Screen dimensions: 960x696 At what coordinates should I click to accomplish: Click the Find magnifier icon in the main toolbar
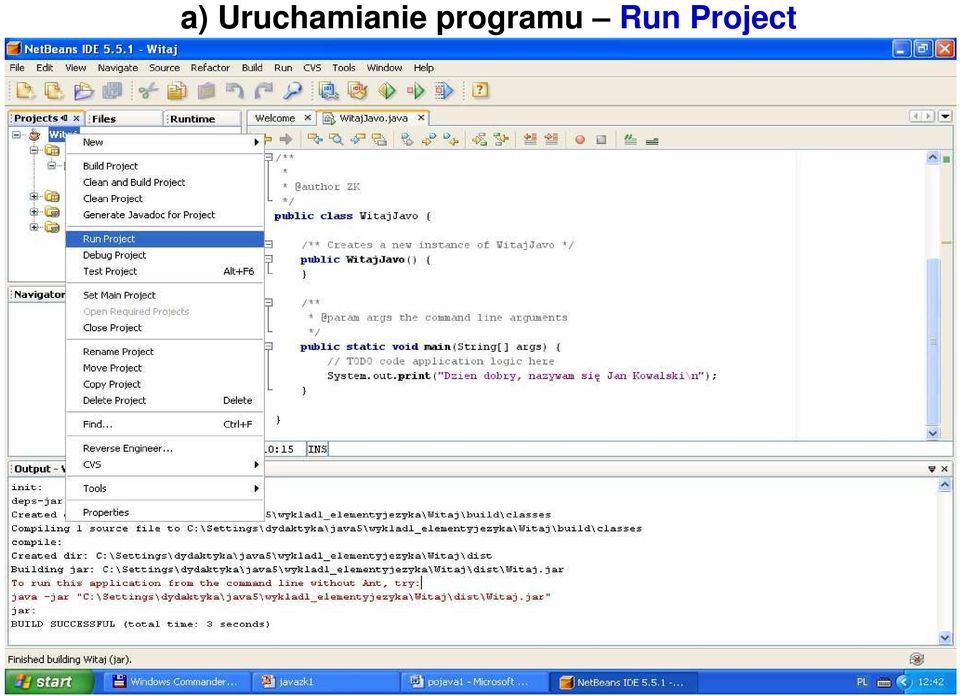pyautogui.click(x=293, y=91)
